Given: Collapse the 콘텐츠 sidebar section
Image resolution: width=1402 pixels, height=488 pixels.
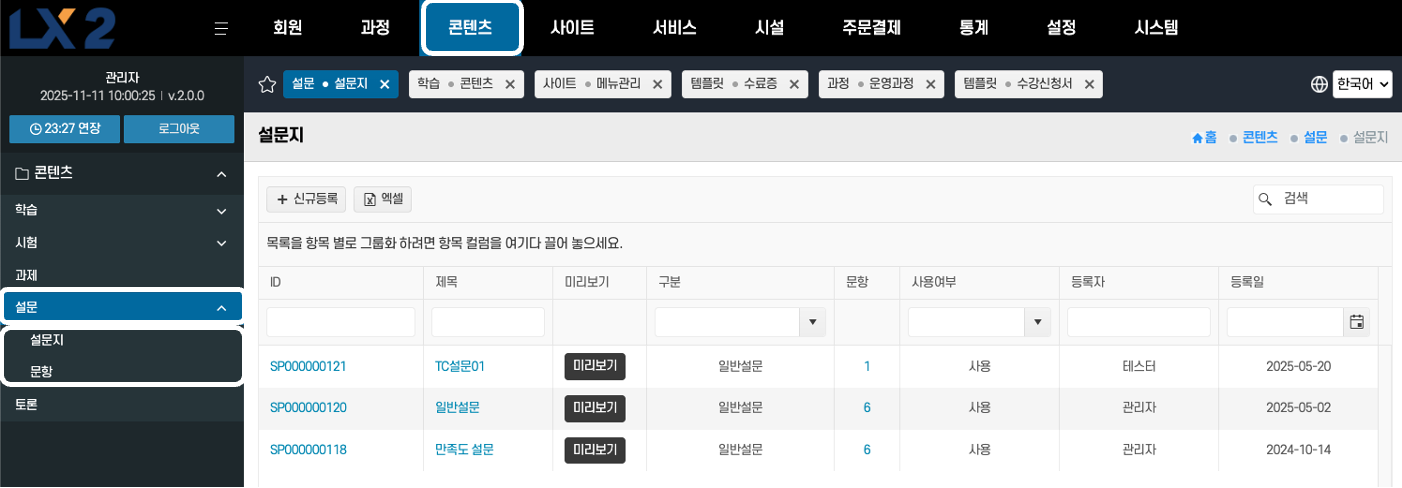Looking at the screenshot, I should [222, 174].
